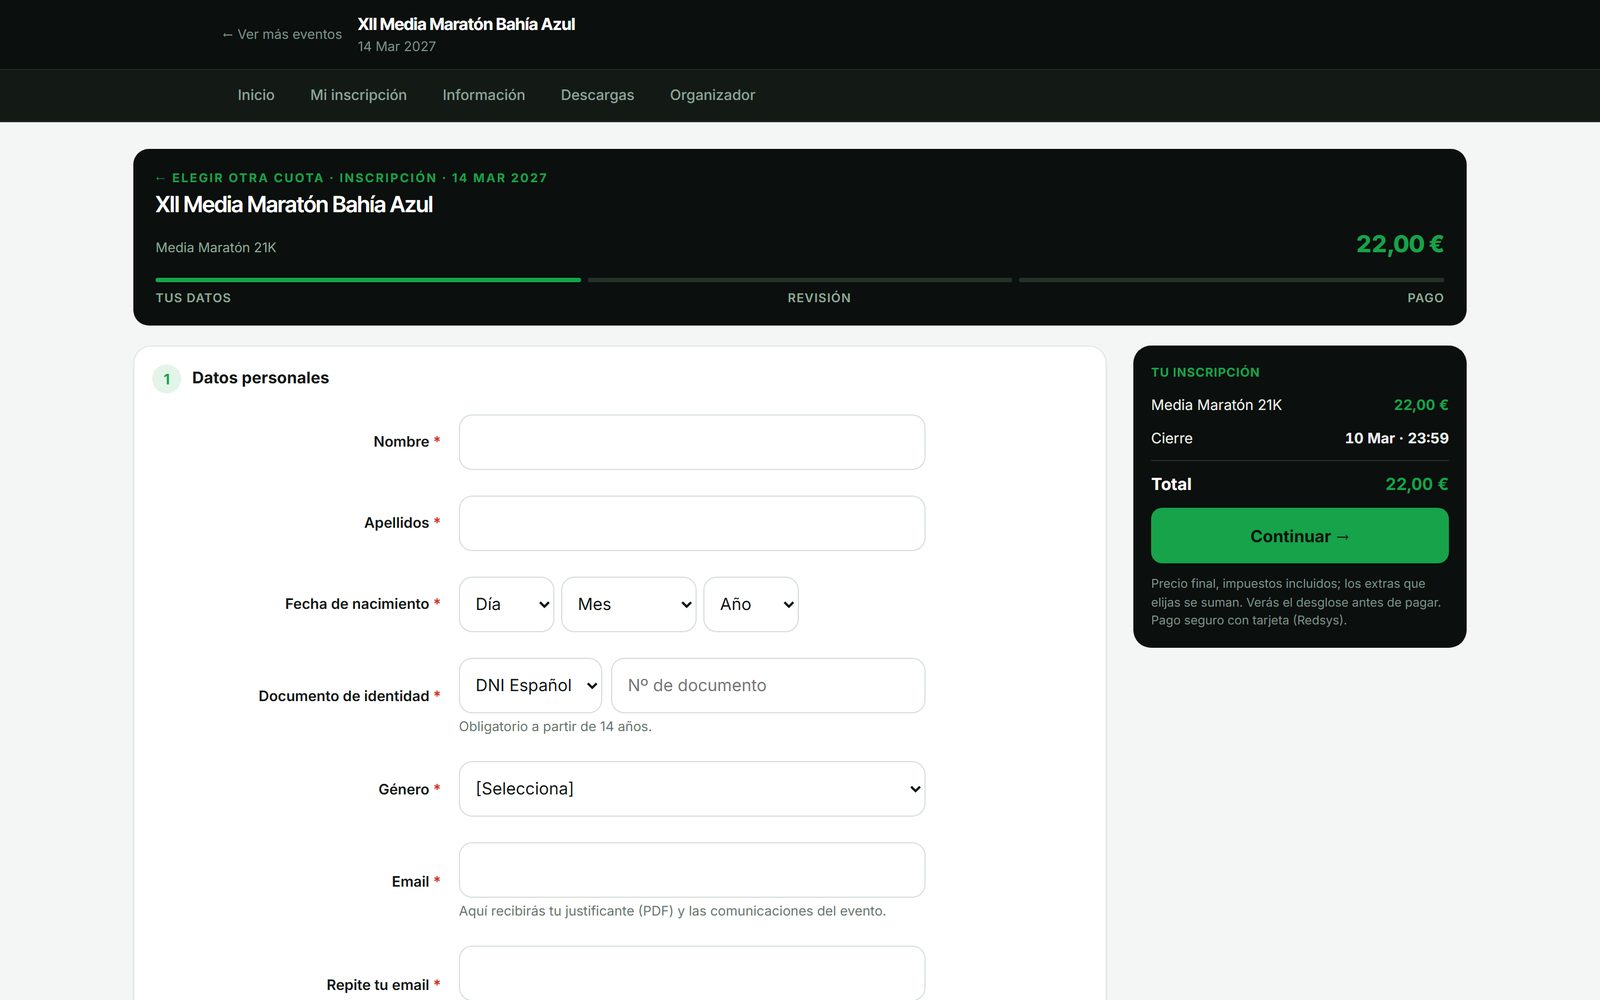Go to Mi inscripción tab
The height and width of the screenshot is (1000, 1600).
point(358,95)
